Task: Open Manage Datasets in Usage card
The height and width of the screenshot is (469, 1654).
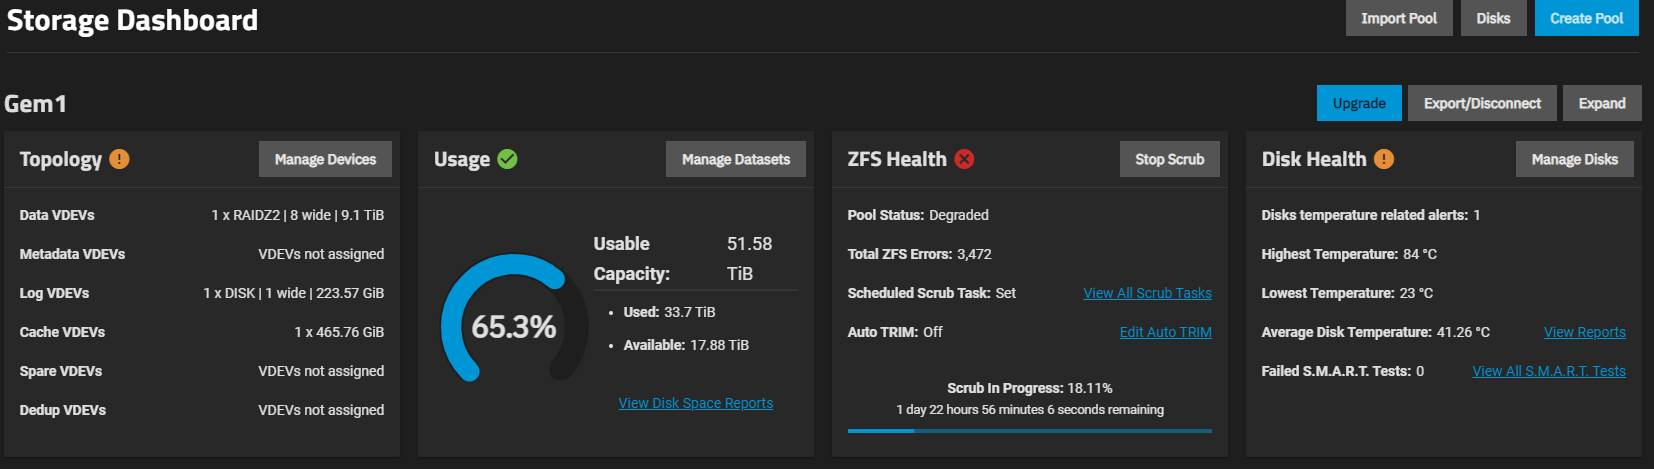Action: coord(736,159)
